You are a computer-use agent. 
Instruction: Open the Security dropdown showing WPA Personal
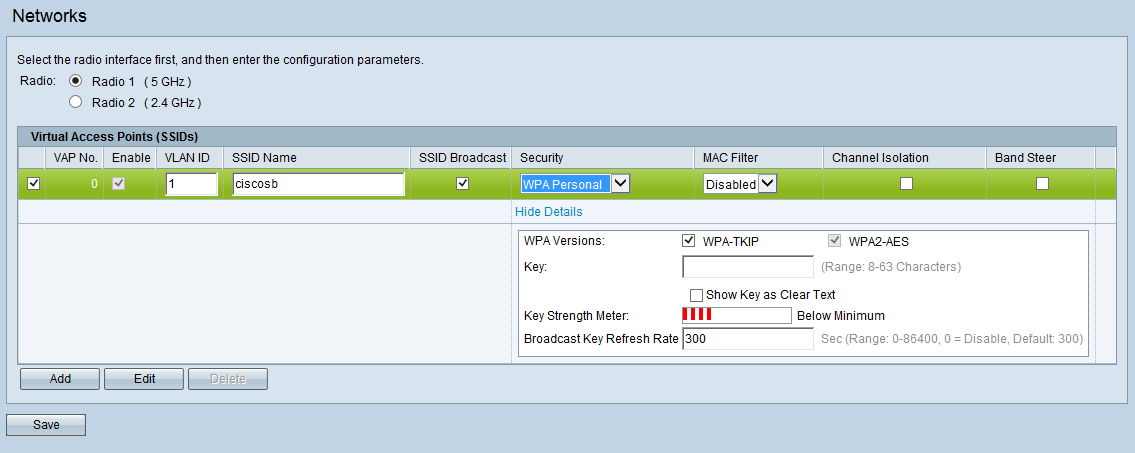click(575, 184)
